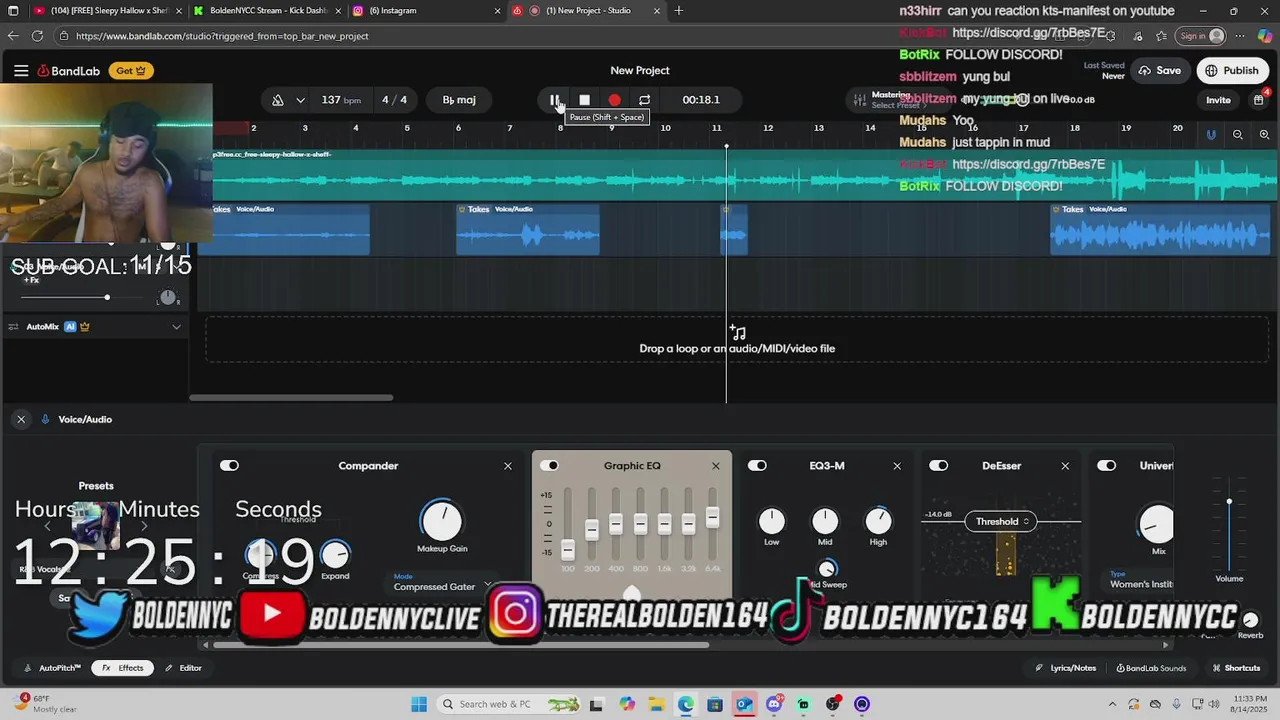
Task: Open the Compressed Gater mode dropdown
Action: pos(443,587)
